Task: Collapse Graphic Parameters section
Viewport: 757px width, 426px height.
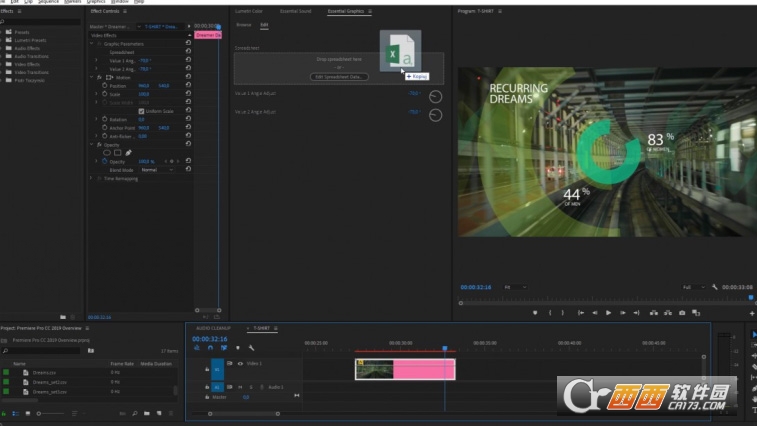Action: 92,43
